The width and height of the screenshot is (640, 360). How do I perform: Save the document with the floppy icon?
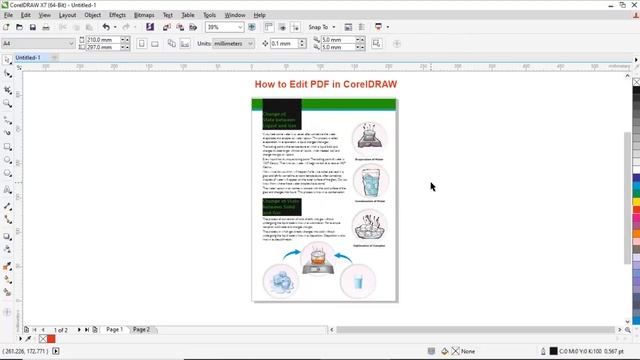click(x=33, y=27)
